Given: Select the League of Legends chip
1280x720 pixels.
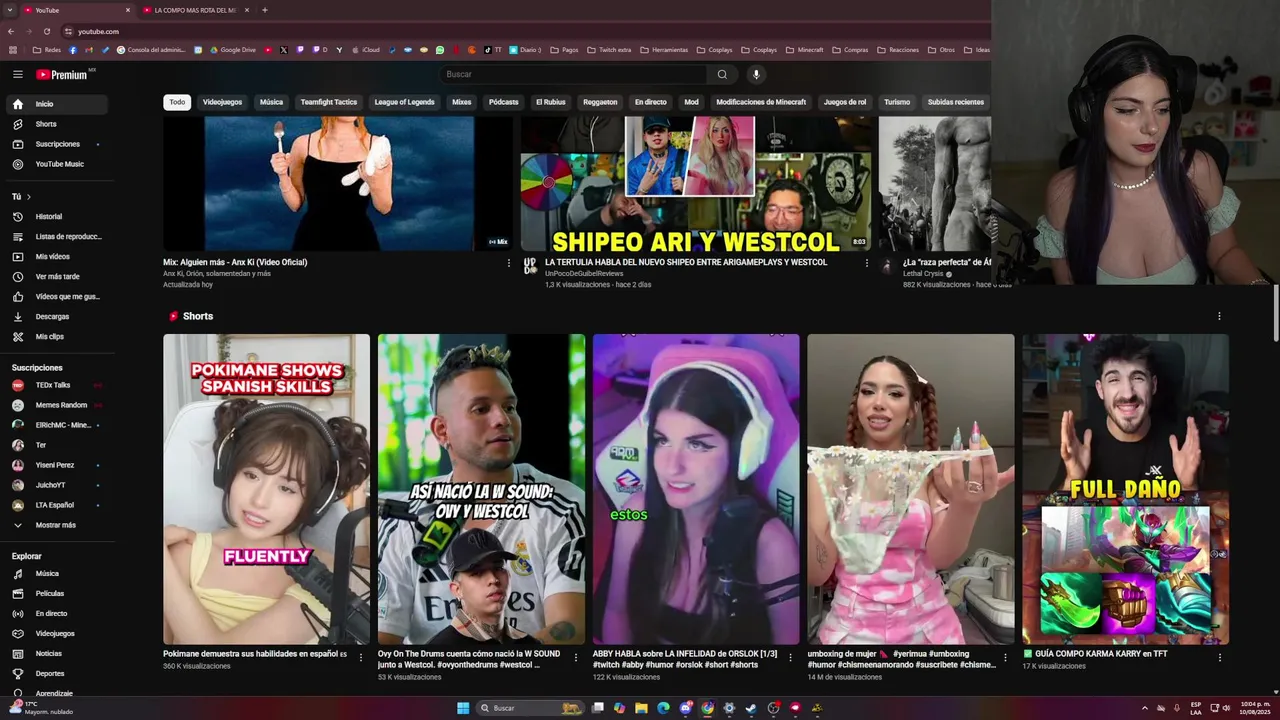Looking at the screenshot, I should (404, 102).
